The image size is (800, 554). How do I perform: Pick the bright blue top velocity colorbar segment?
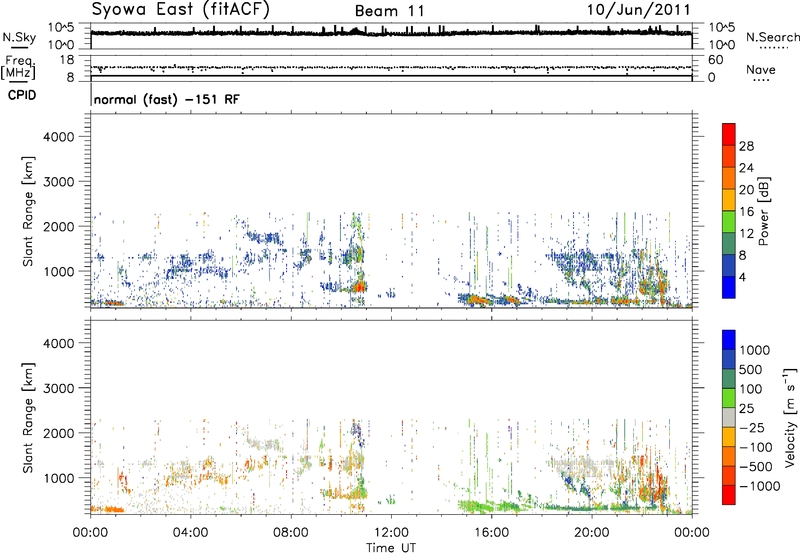pos(729,340)
